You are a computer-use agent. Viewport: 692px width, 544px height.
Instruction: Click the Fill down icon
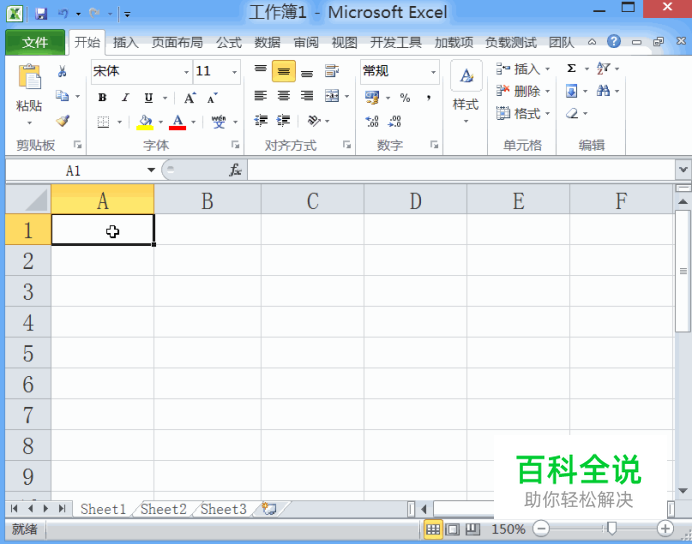tap(572, 91)
